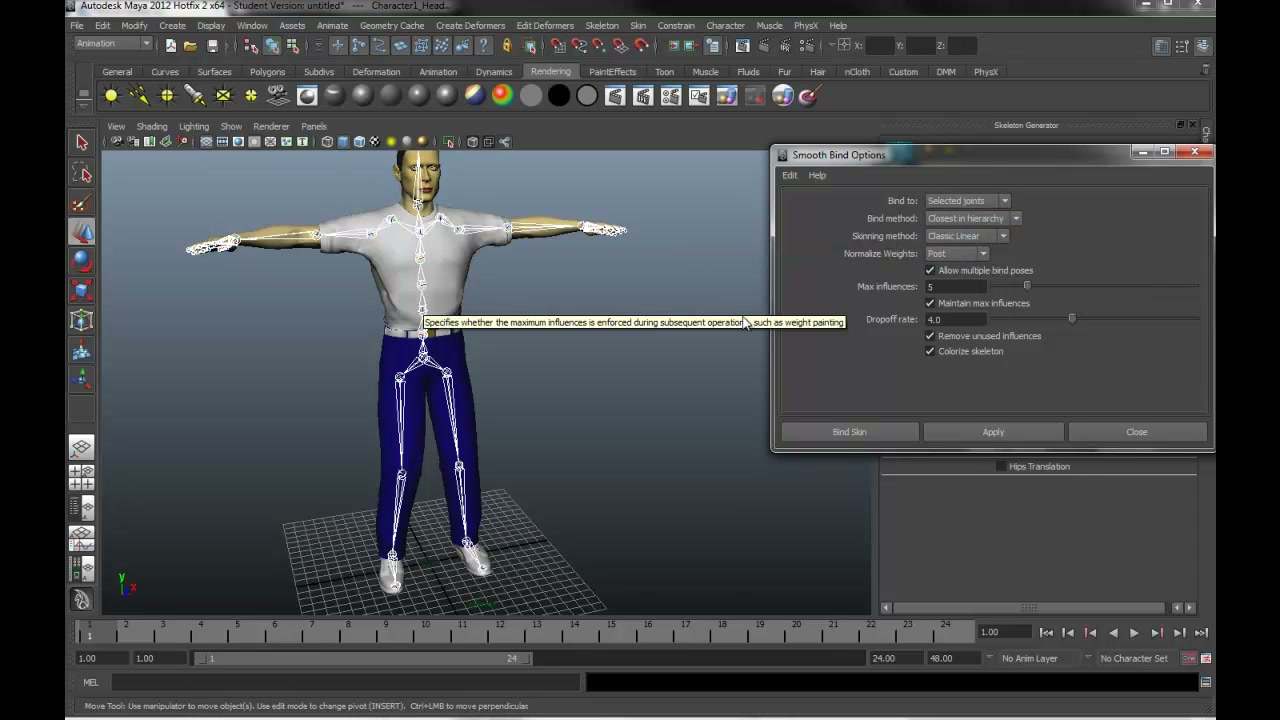This screenshot has width=1280, height=720.
Task: Open the Bind to dropdown
Action: (x=968, y=201)
